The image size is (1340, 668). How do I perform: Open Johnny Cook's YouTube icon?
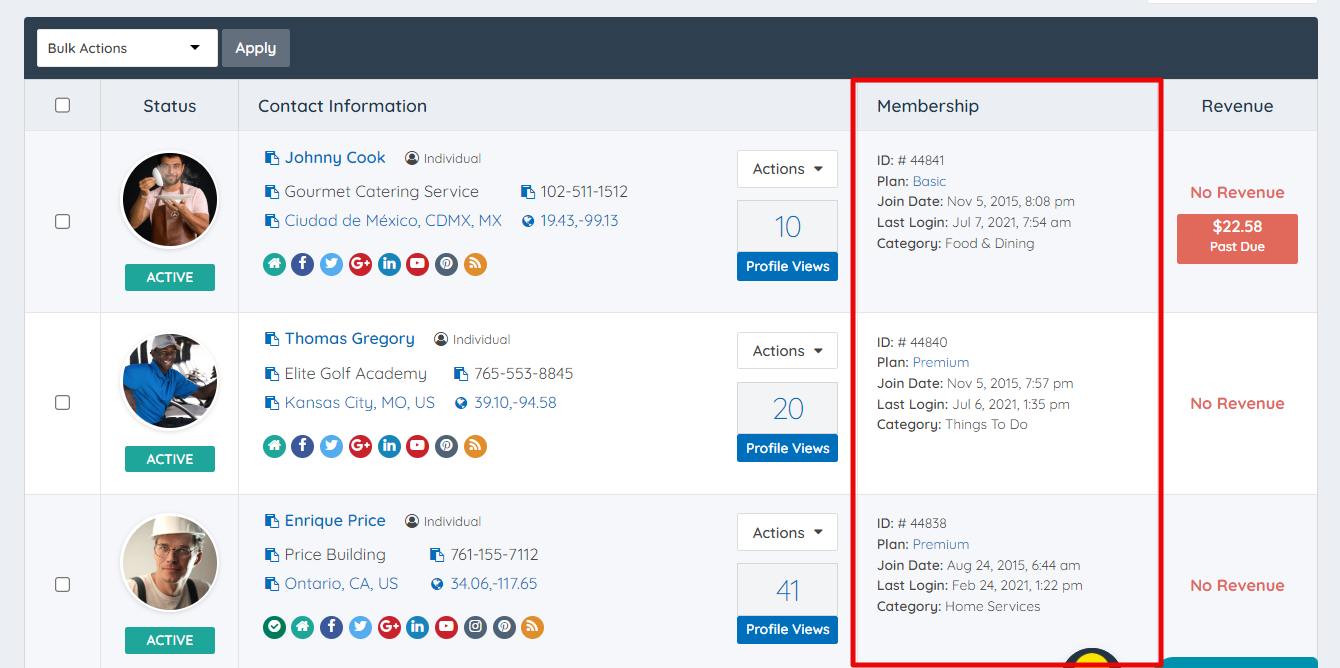(418, 264)
